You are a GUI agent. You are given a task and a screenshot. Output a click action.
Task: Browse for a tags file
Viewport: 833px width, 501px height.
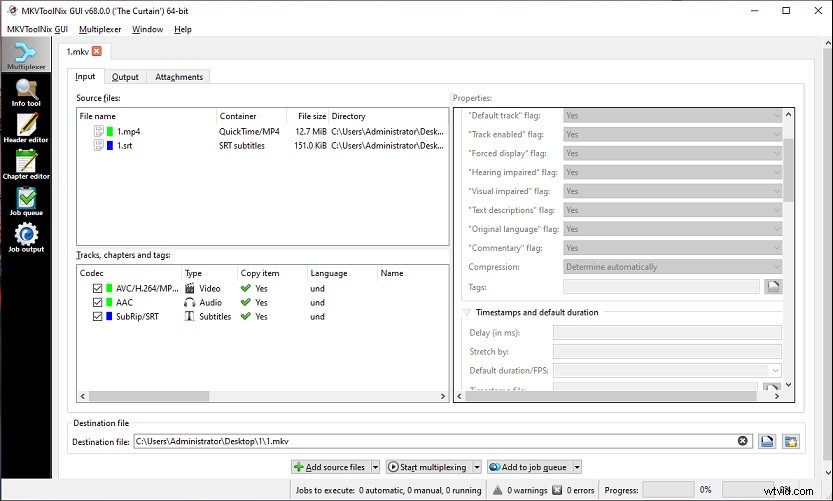click(x=773, y=287)
